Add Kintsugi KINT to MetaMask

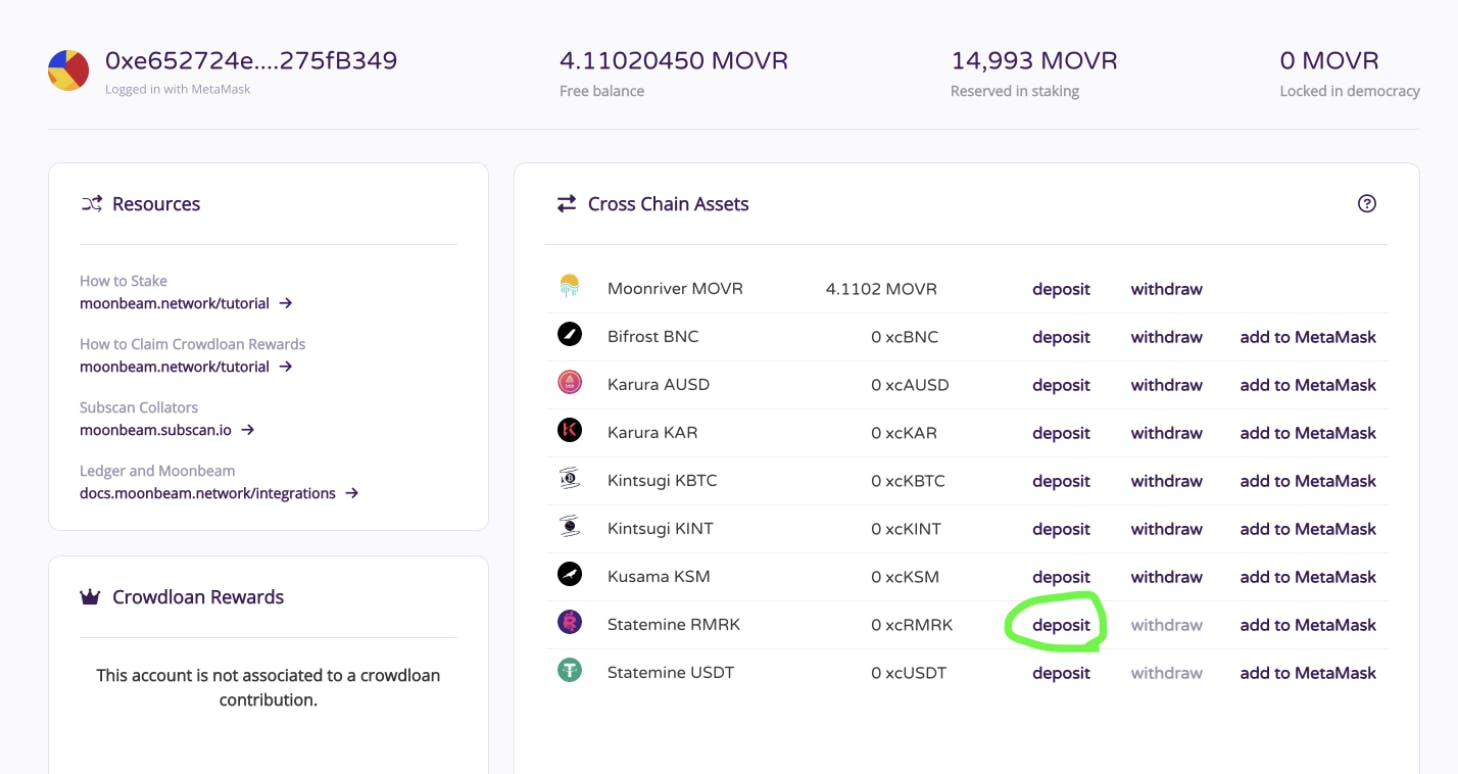[1308, 529]
